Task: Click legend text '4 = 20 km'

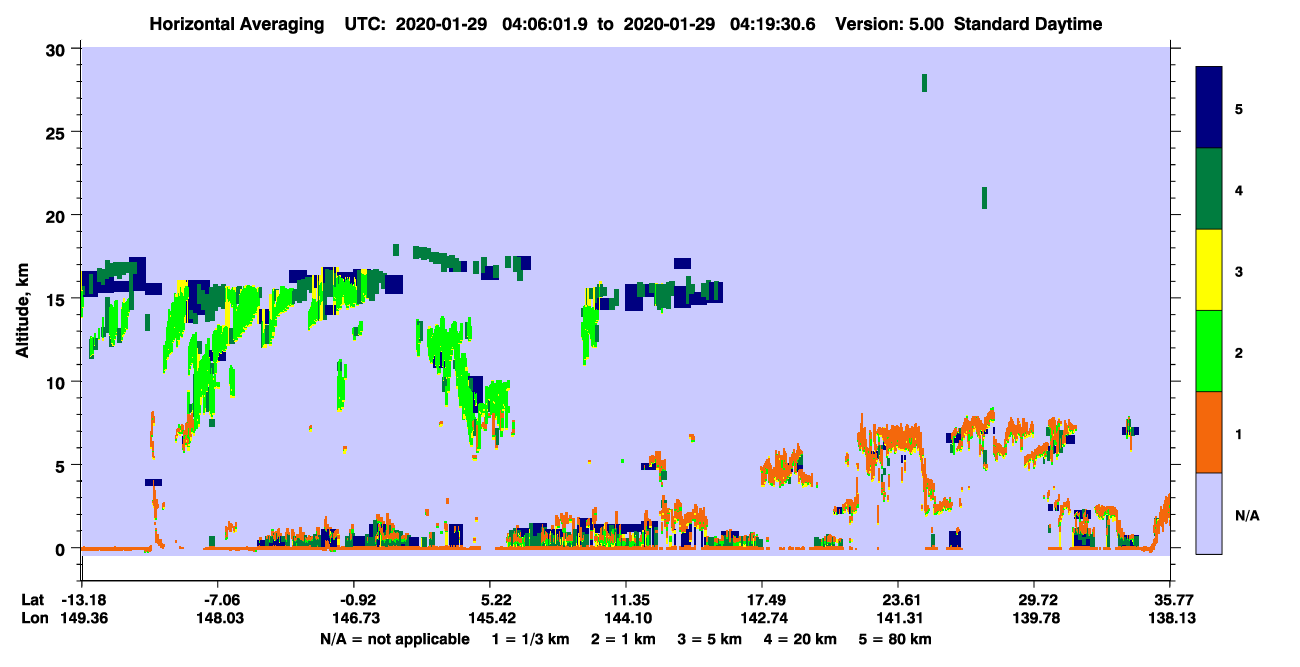Action: (x=800, y=639)
